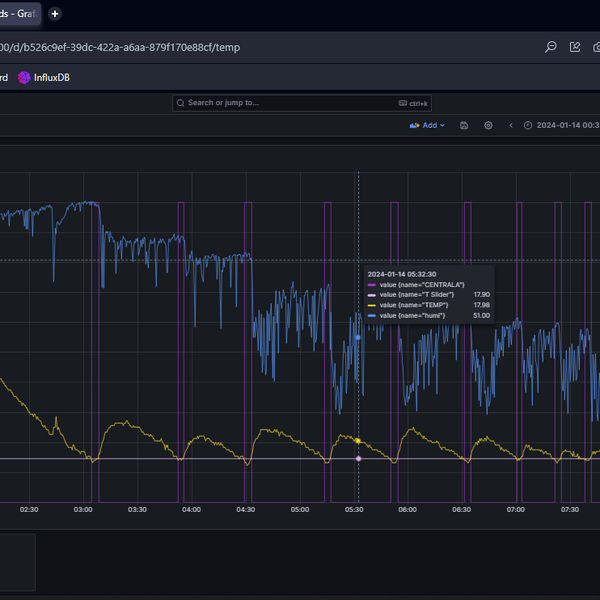The width and height of the screenshot is (600, 600).
Task: Shift time range backward with left arrow
Action: 511,126
